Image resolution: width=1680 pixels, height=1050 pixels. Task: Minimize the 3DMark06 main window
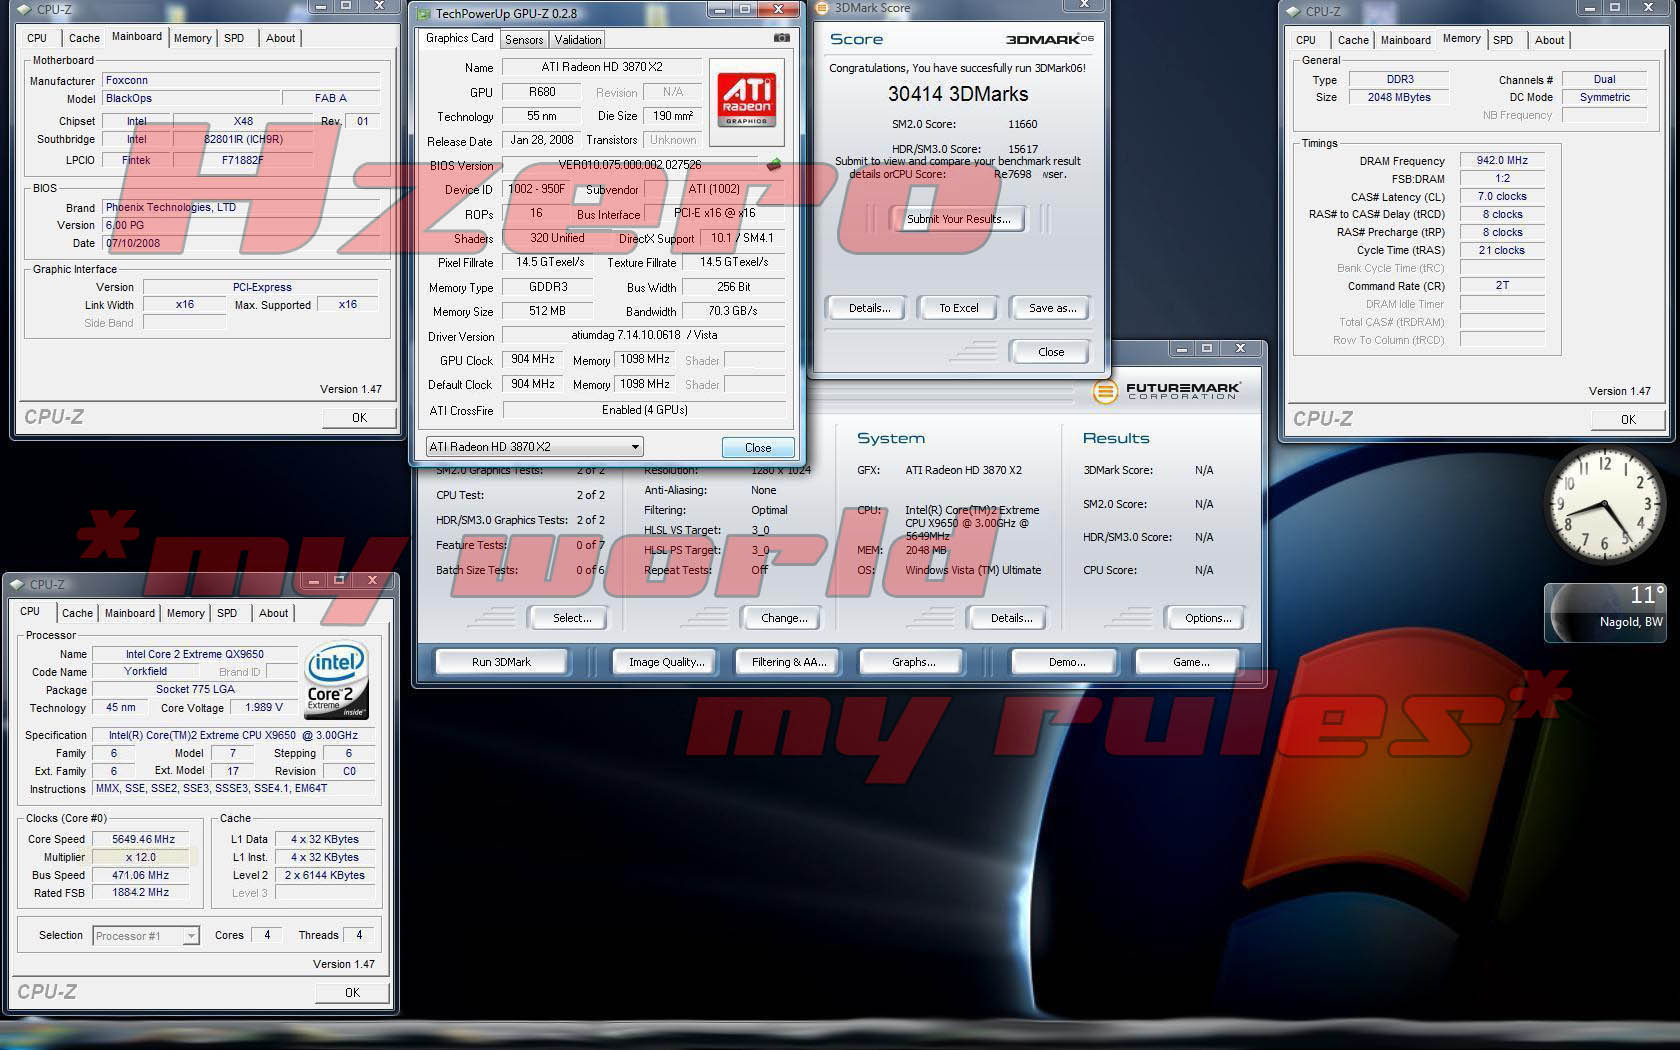point(1182,348)
